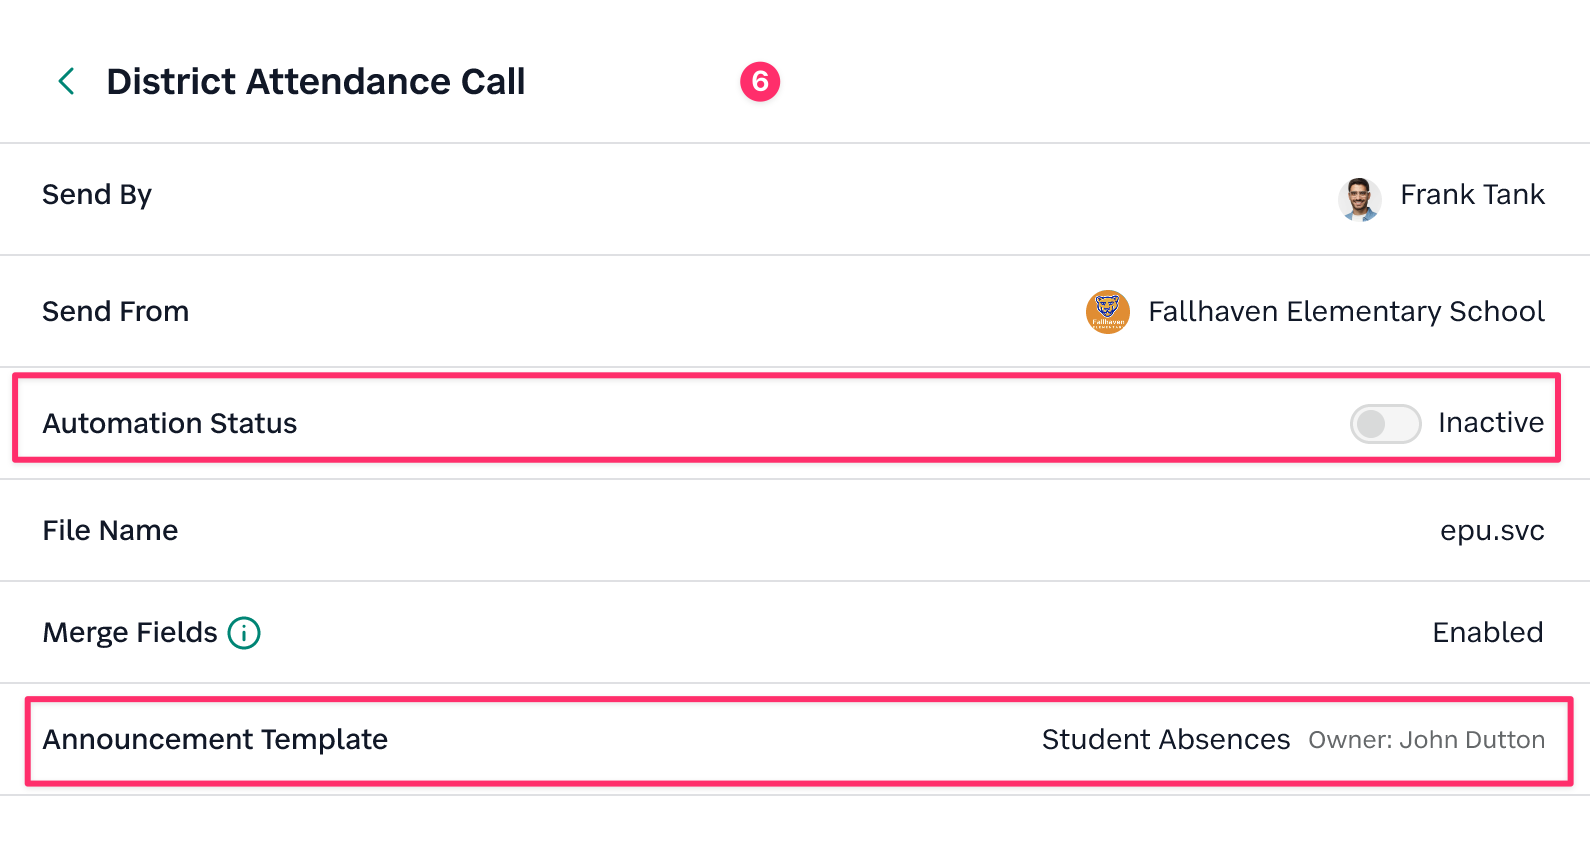Click Fallhaven Elementary School name
Screen dimensions: 1590x848
pyautogui.click(x=1346, y=312)
